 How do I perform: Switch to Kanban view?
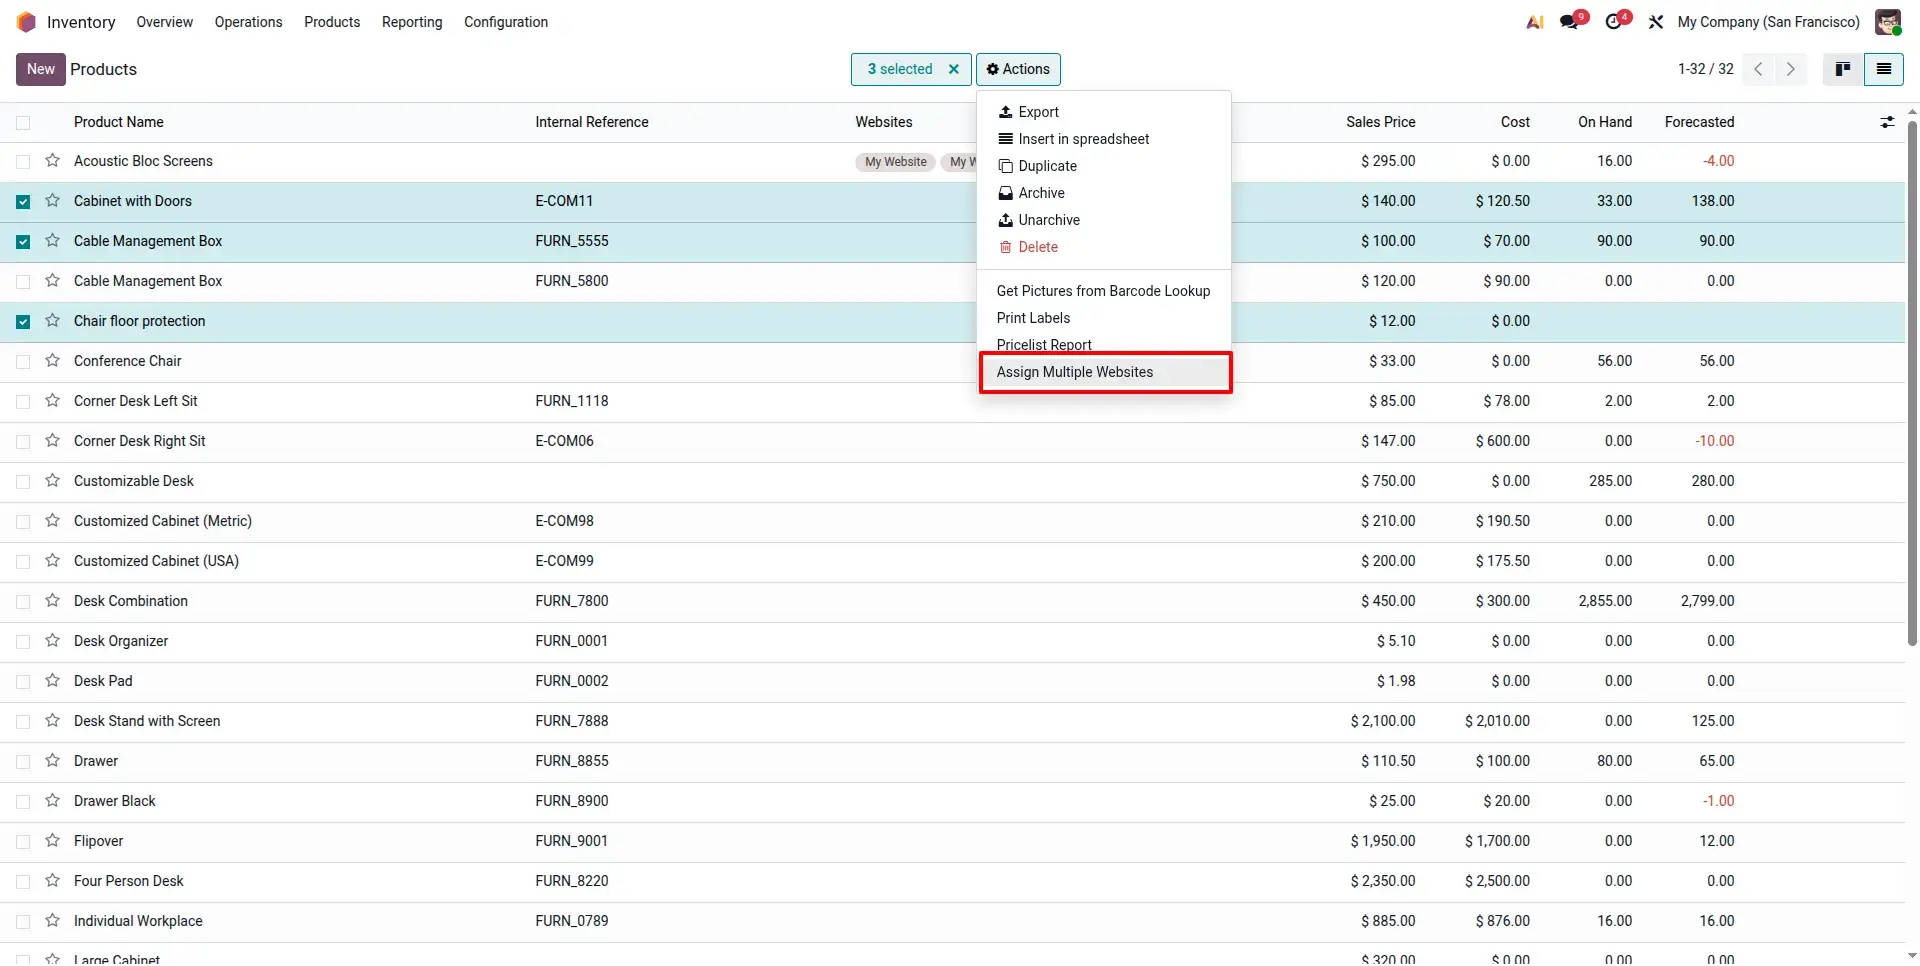click(1843, 69)
